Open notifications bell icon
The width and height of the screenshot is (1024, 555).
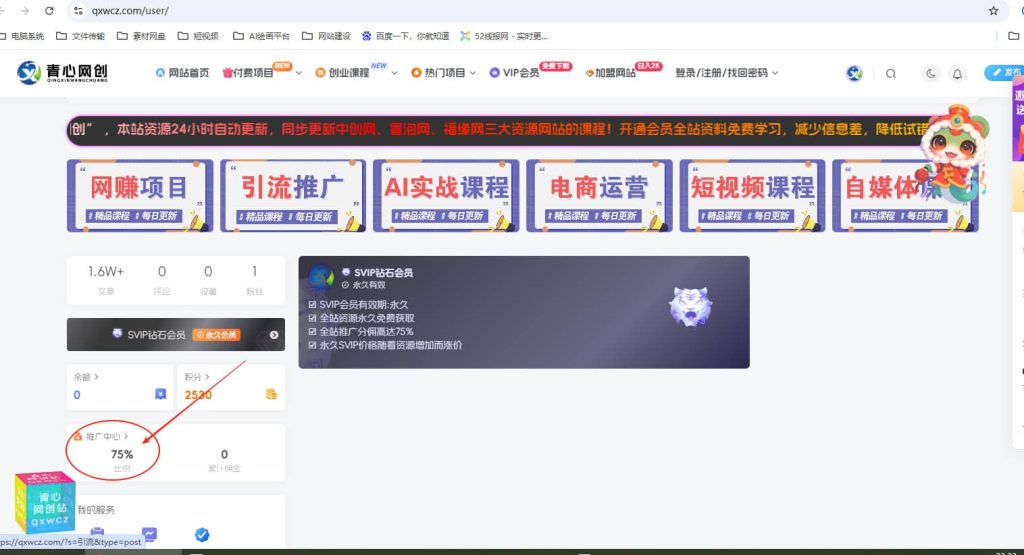[x=957, y=74]
